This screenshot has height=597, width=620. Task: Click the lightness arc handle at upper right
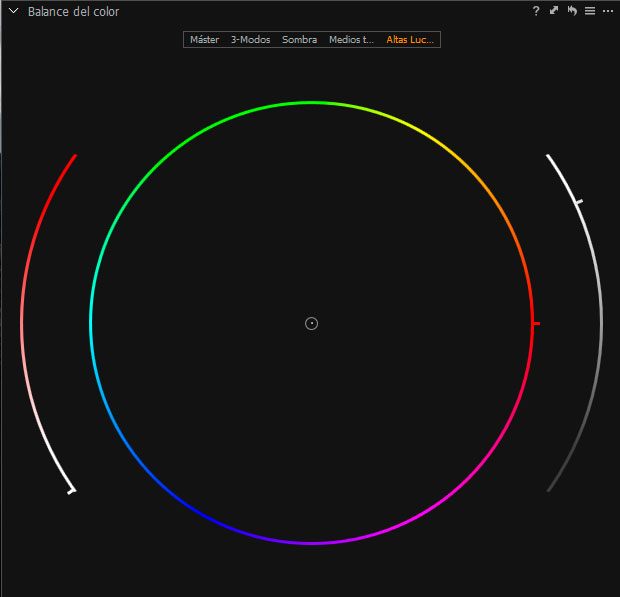click(579, 203)
